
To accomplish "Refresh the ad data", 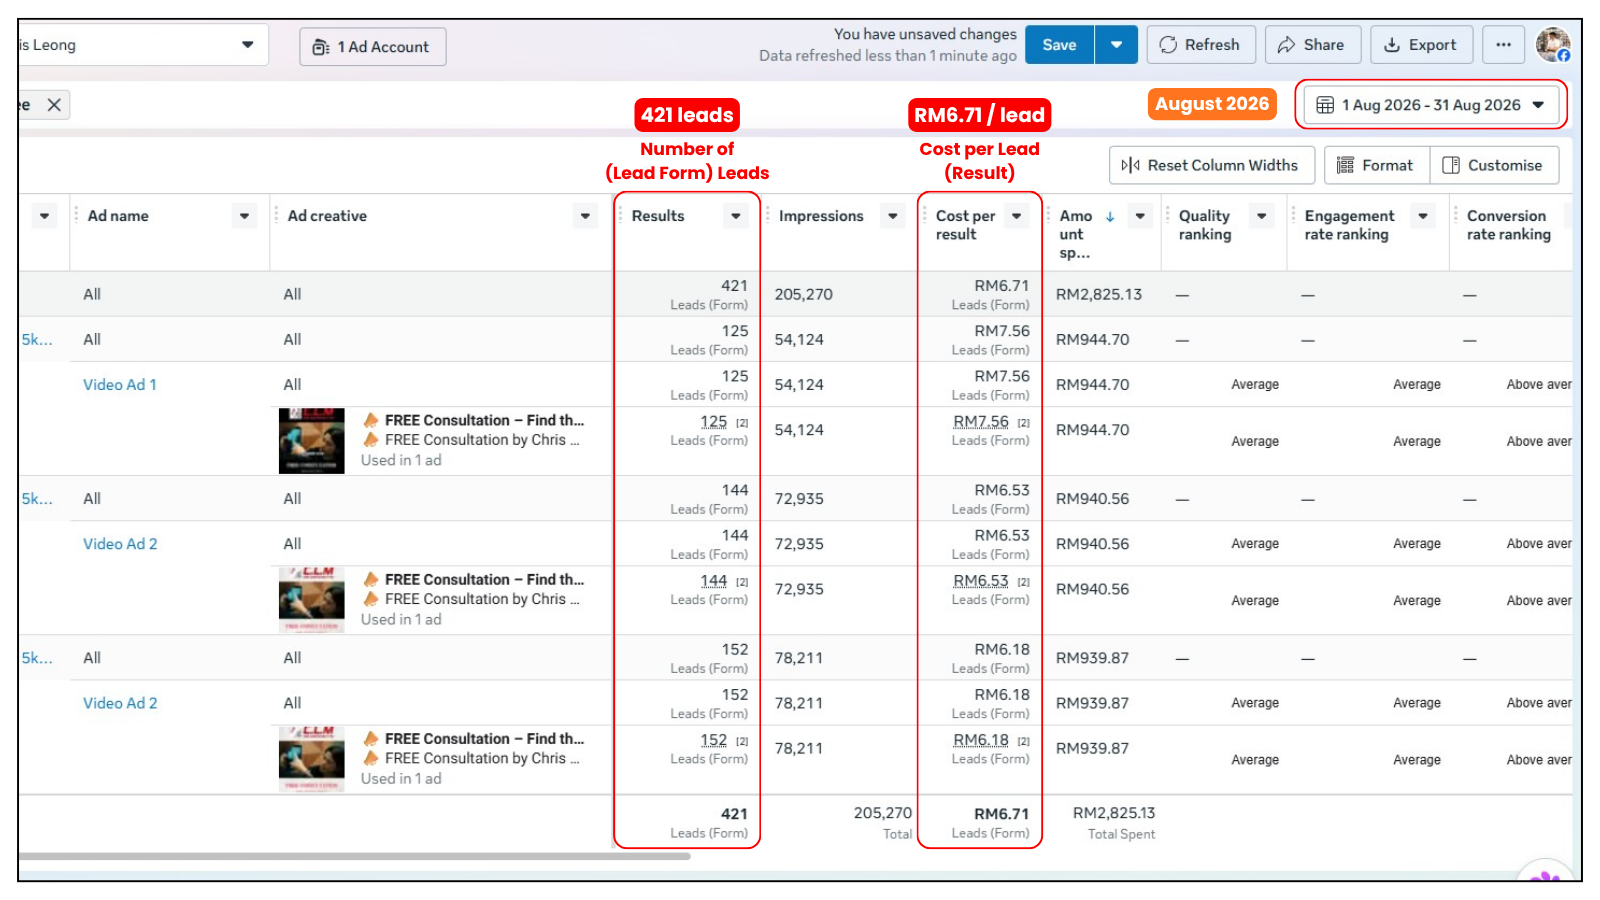I will click(x=1200, y=45).
